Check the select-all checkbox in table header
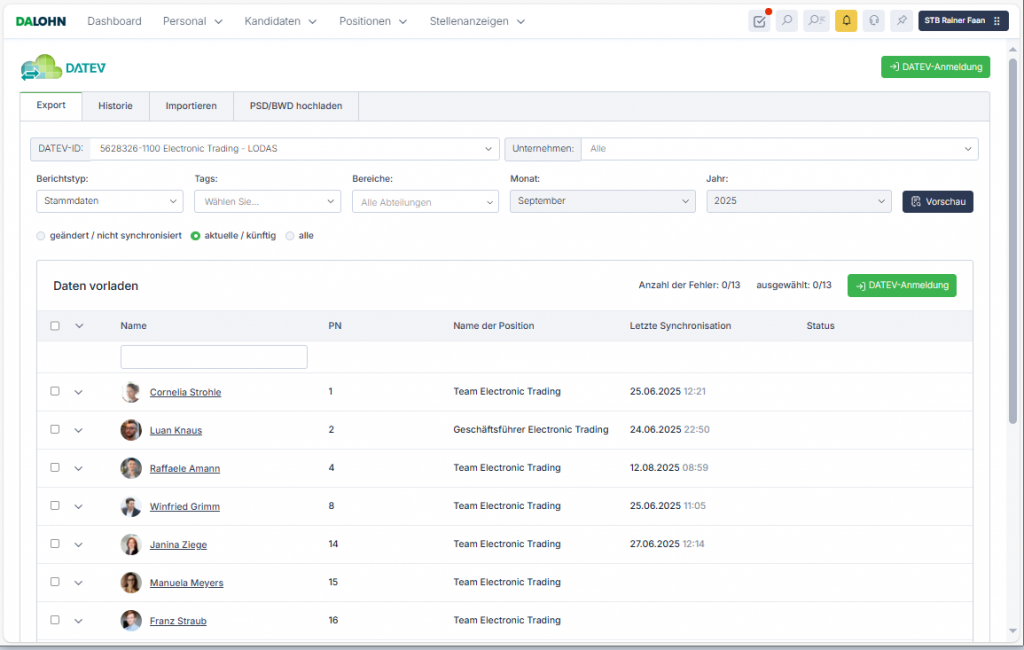 click(55, 326)
